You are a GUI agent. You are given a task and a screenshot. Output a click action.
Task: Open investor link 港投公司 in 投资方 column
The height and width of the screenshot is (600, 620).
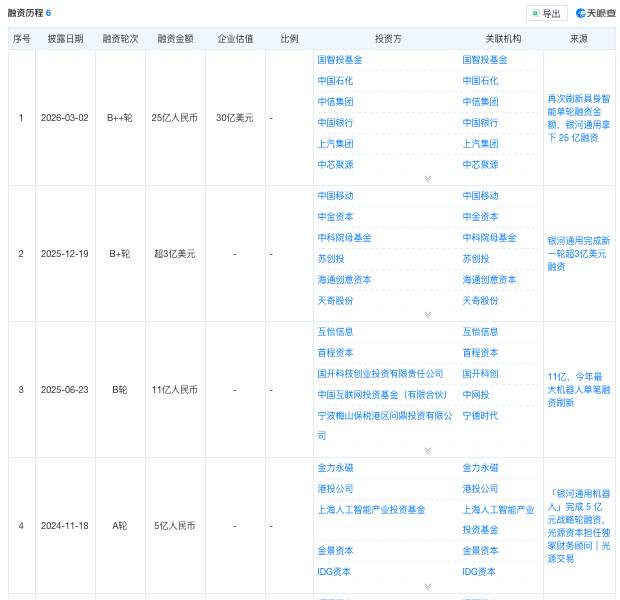coord(335,489)
